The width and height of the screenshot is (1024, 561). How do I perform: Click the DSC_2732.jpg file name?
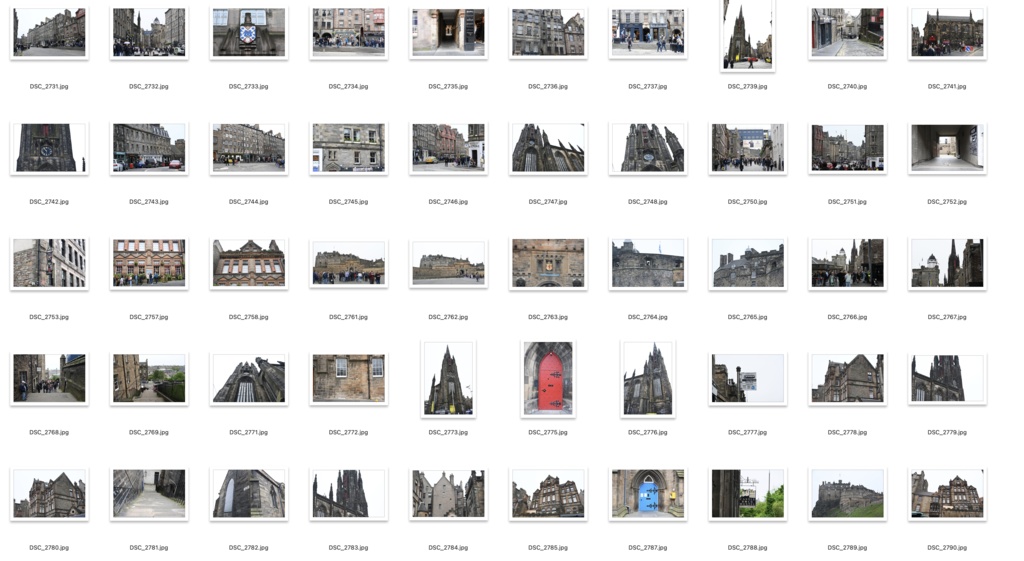point(149,86)
